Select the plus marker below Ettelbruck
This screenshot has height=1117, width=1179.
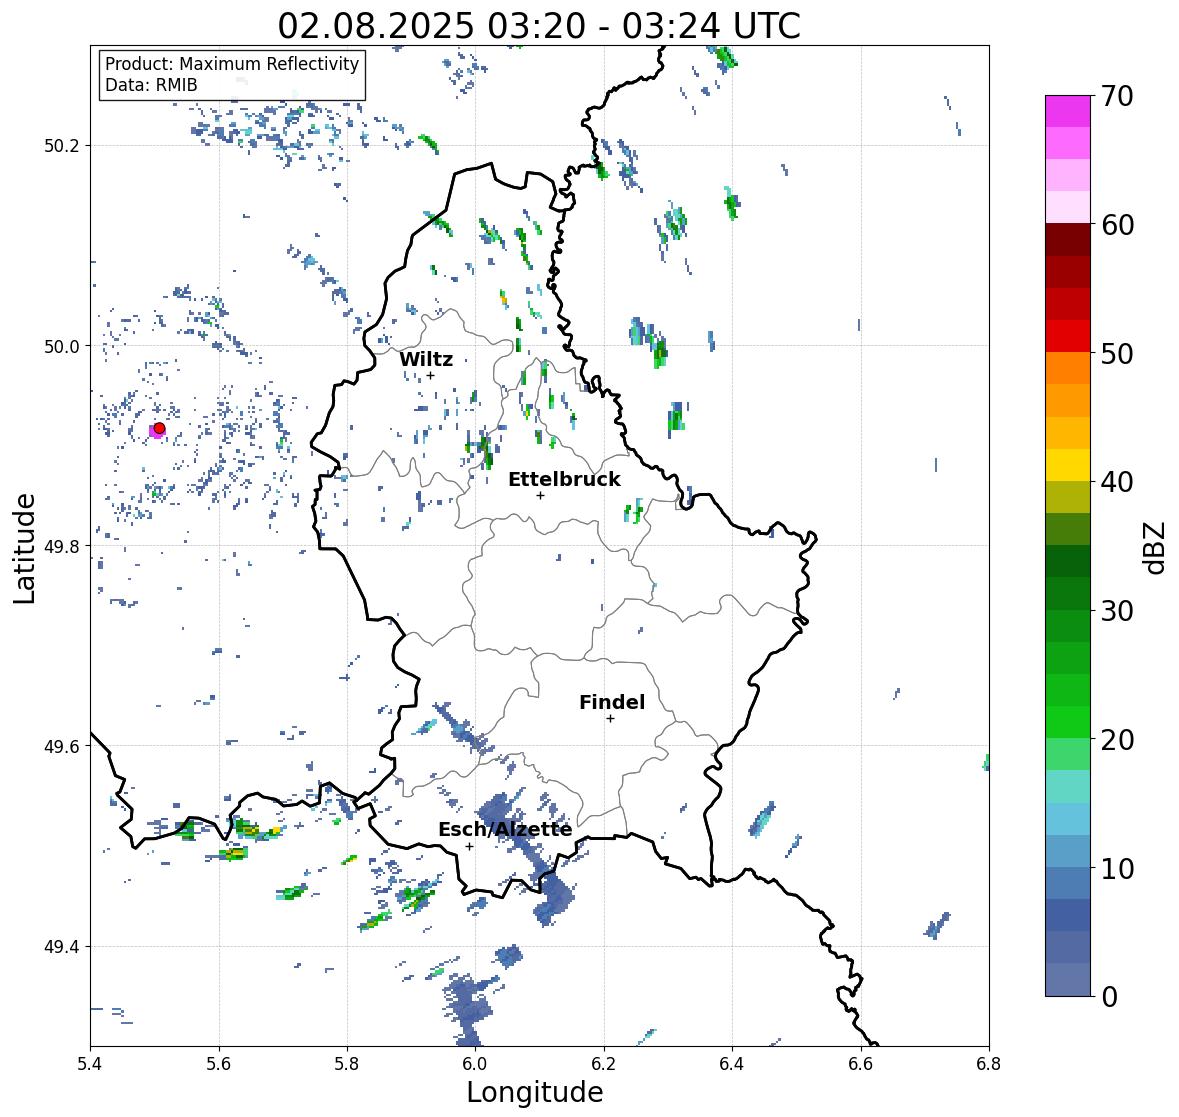tap(540, 495)
